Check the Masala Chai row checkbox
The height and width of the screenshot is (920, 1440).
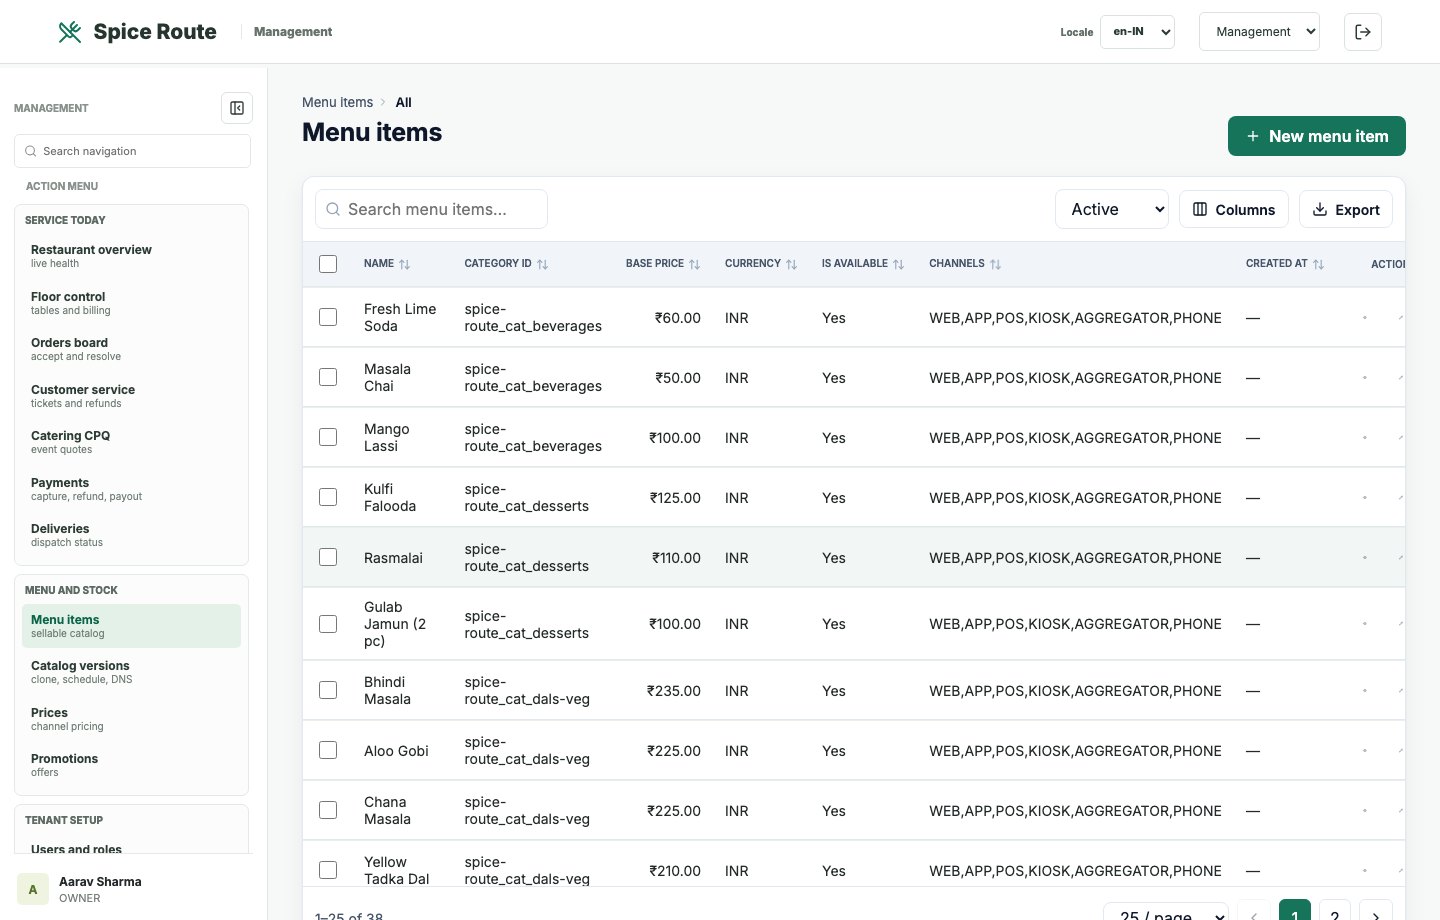point(328,377)
